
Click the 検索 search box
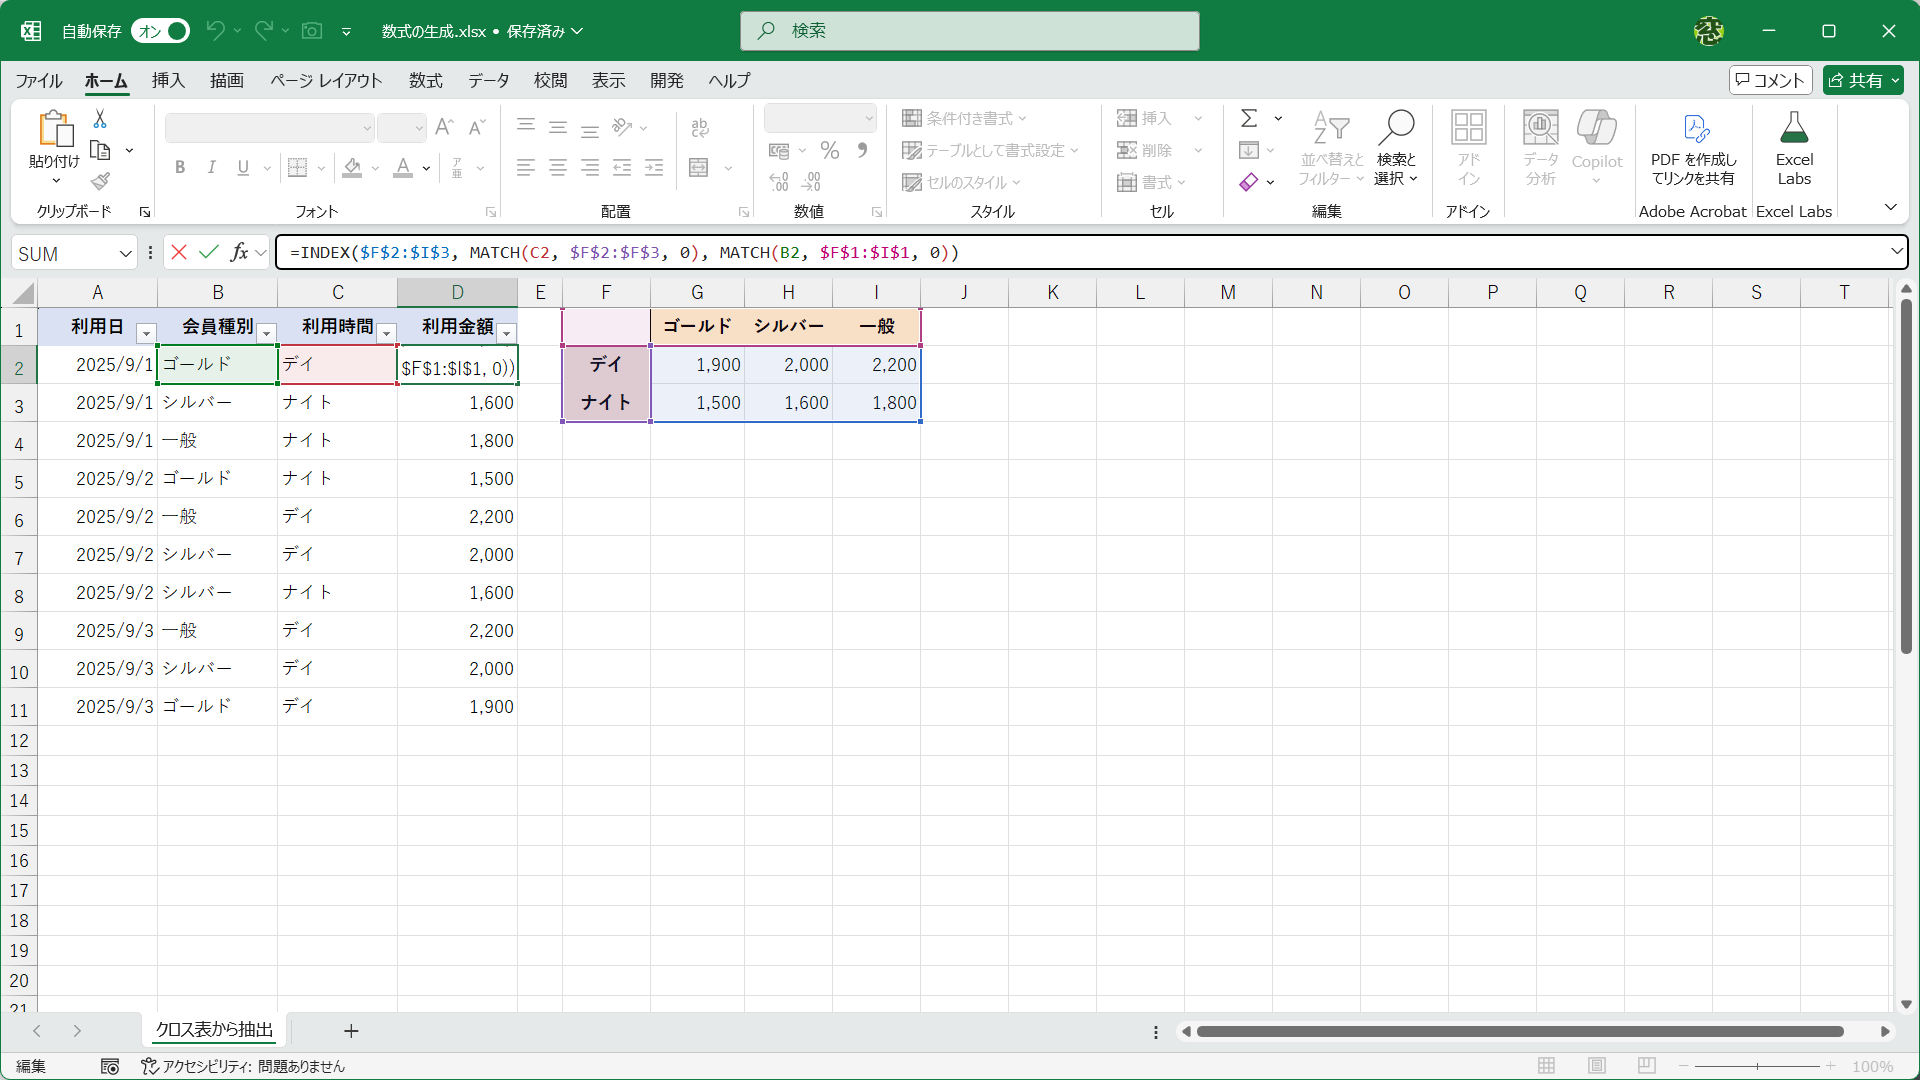970,31
